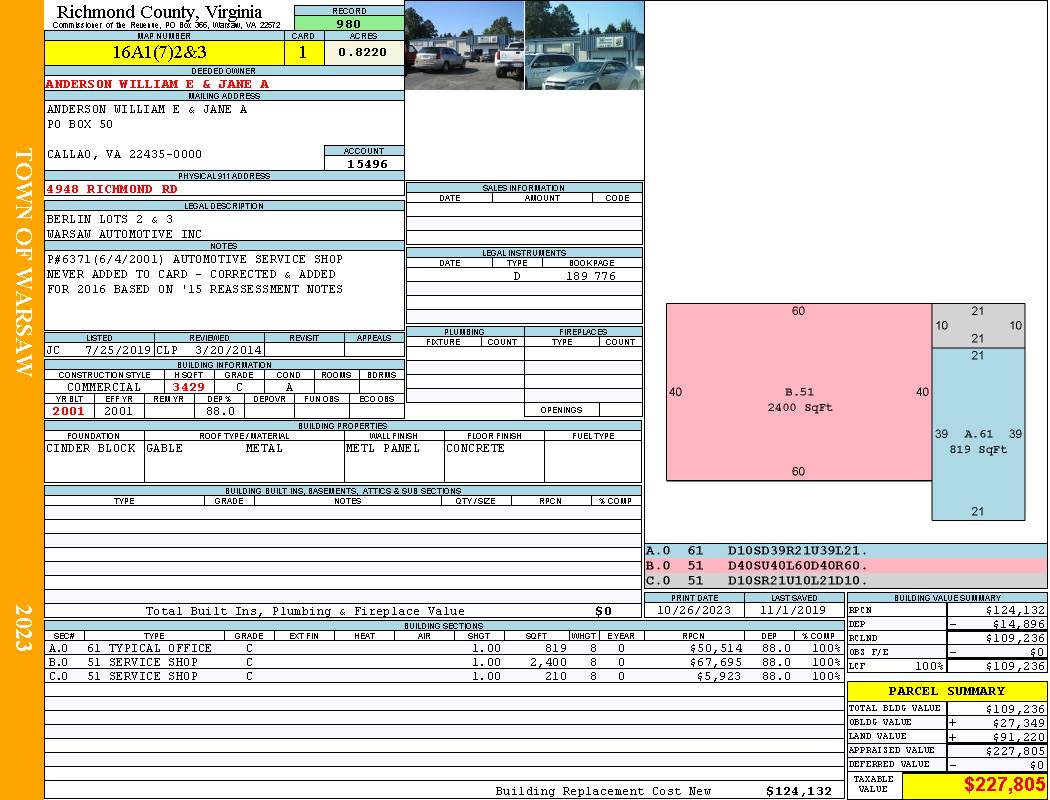Image resolution: width=1050 pixels, height=800 pixels.
Task: Select Total Built Ins value $0
Action: (603, 611)
